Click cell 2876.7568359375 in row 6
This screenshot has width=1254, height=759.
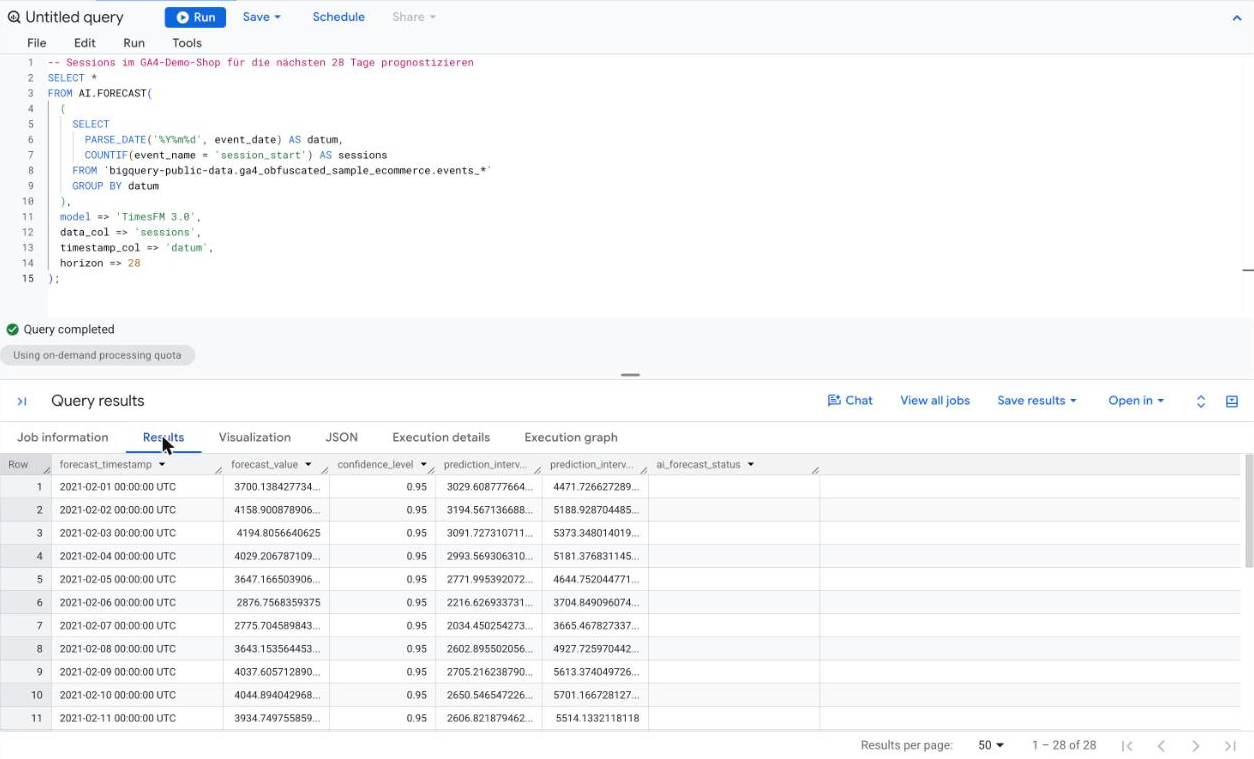276,602
